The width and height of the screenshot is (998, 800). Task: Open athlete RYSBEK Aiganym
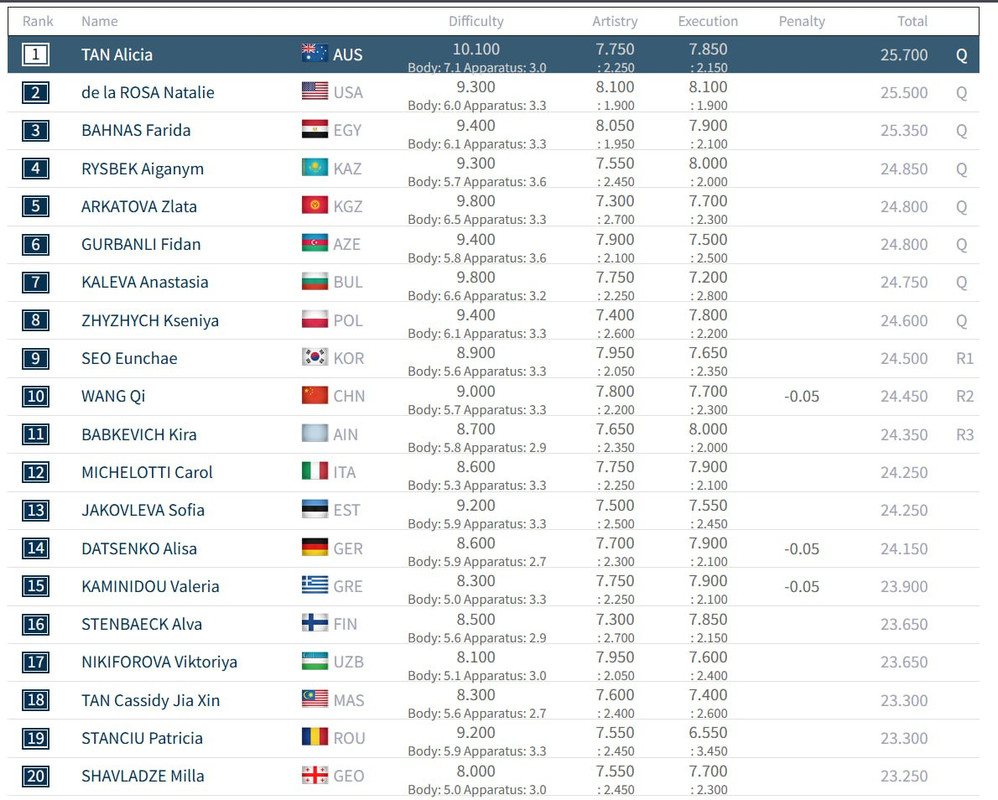pyautogui.click(x=143, y=169)
